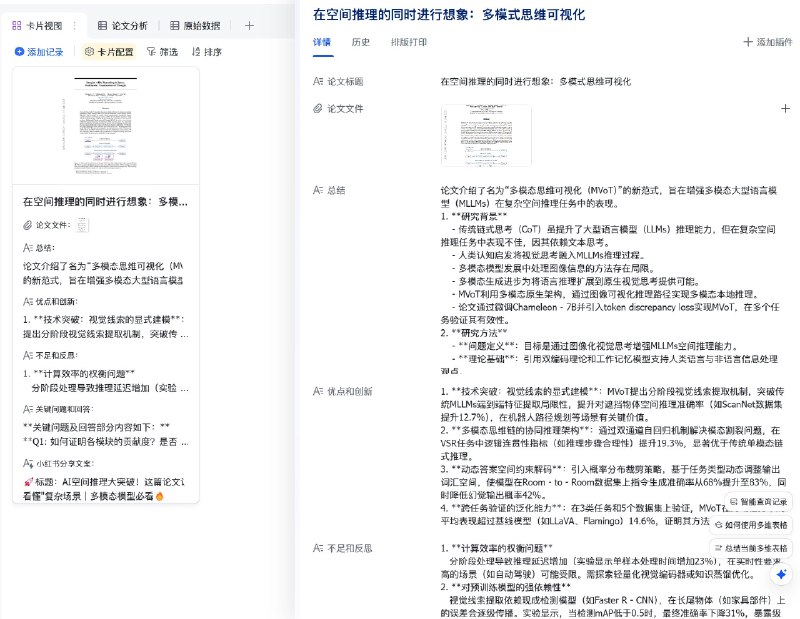800x619 pixels.
Task: Add a new view with plus icon
Action: pos(249,26)
